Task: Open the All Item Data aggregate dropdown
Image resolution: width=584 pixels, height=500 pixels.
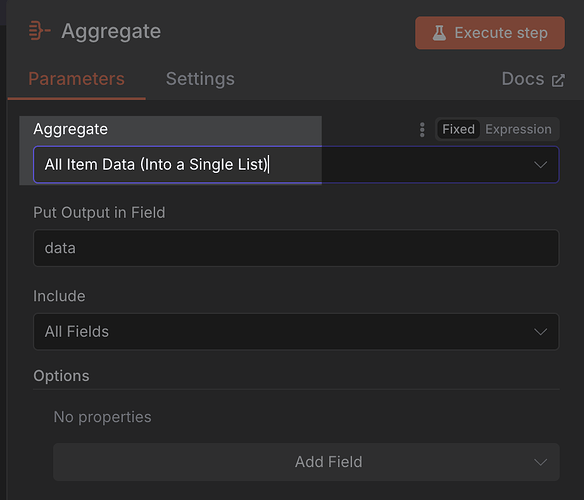Action: 296,165
